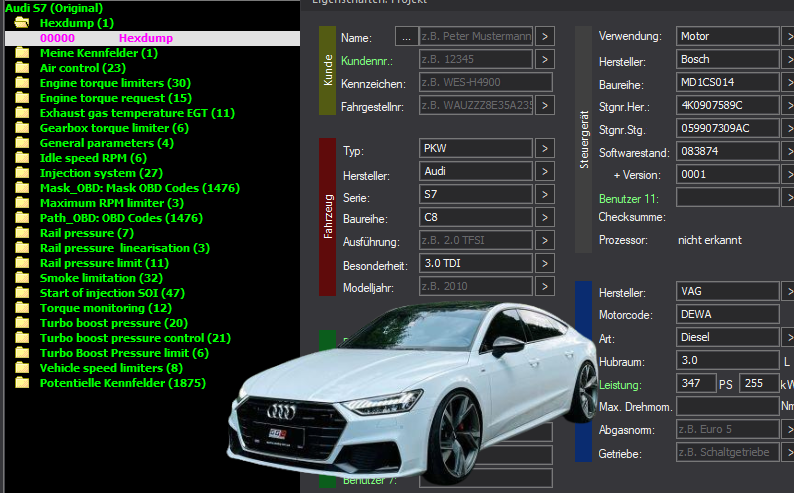Click the Rail pressure limit folder icon
Image resolution: width=794 pixels, height=493 pixels.
click(x=22, y=263)
